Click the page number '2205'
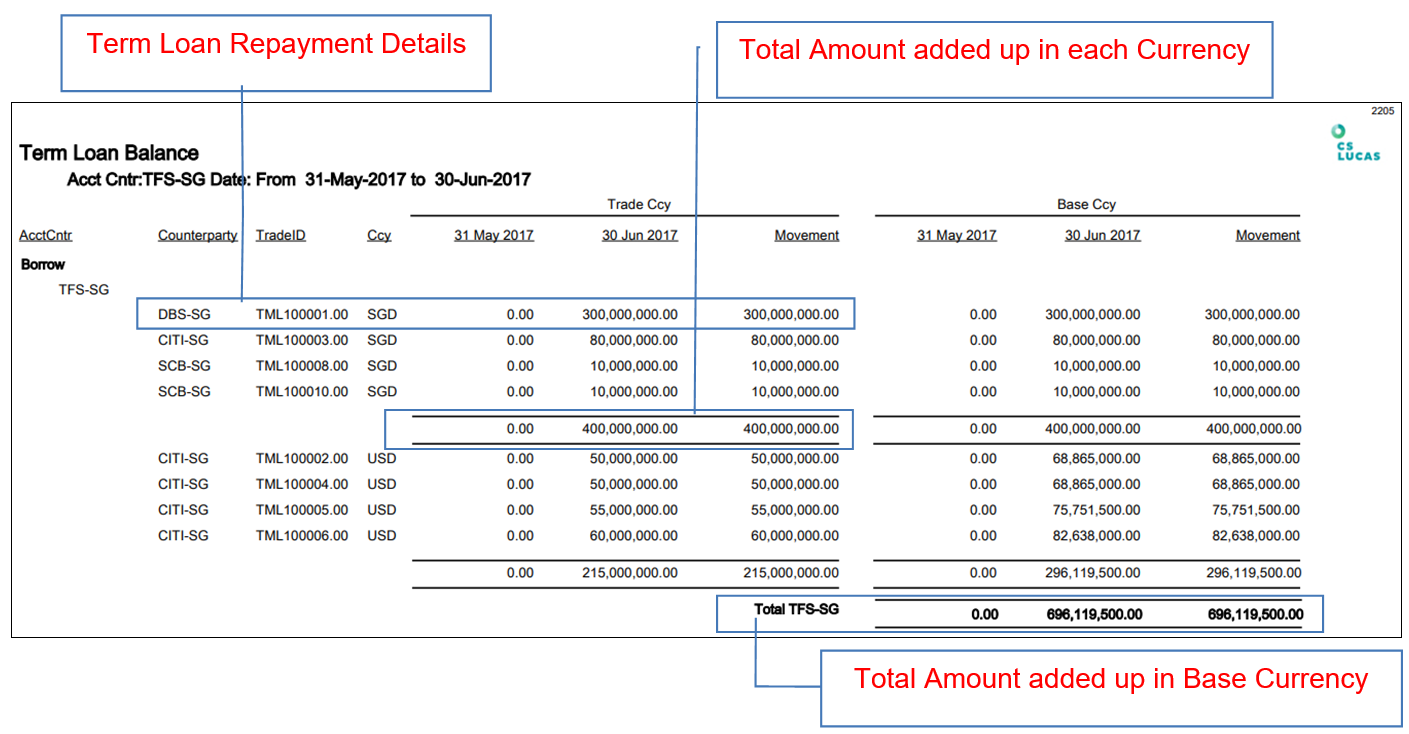The width and height of the screenshot is (1409, 734). pos(1382,111)
